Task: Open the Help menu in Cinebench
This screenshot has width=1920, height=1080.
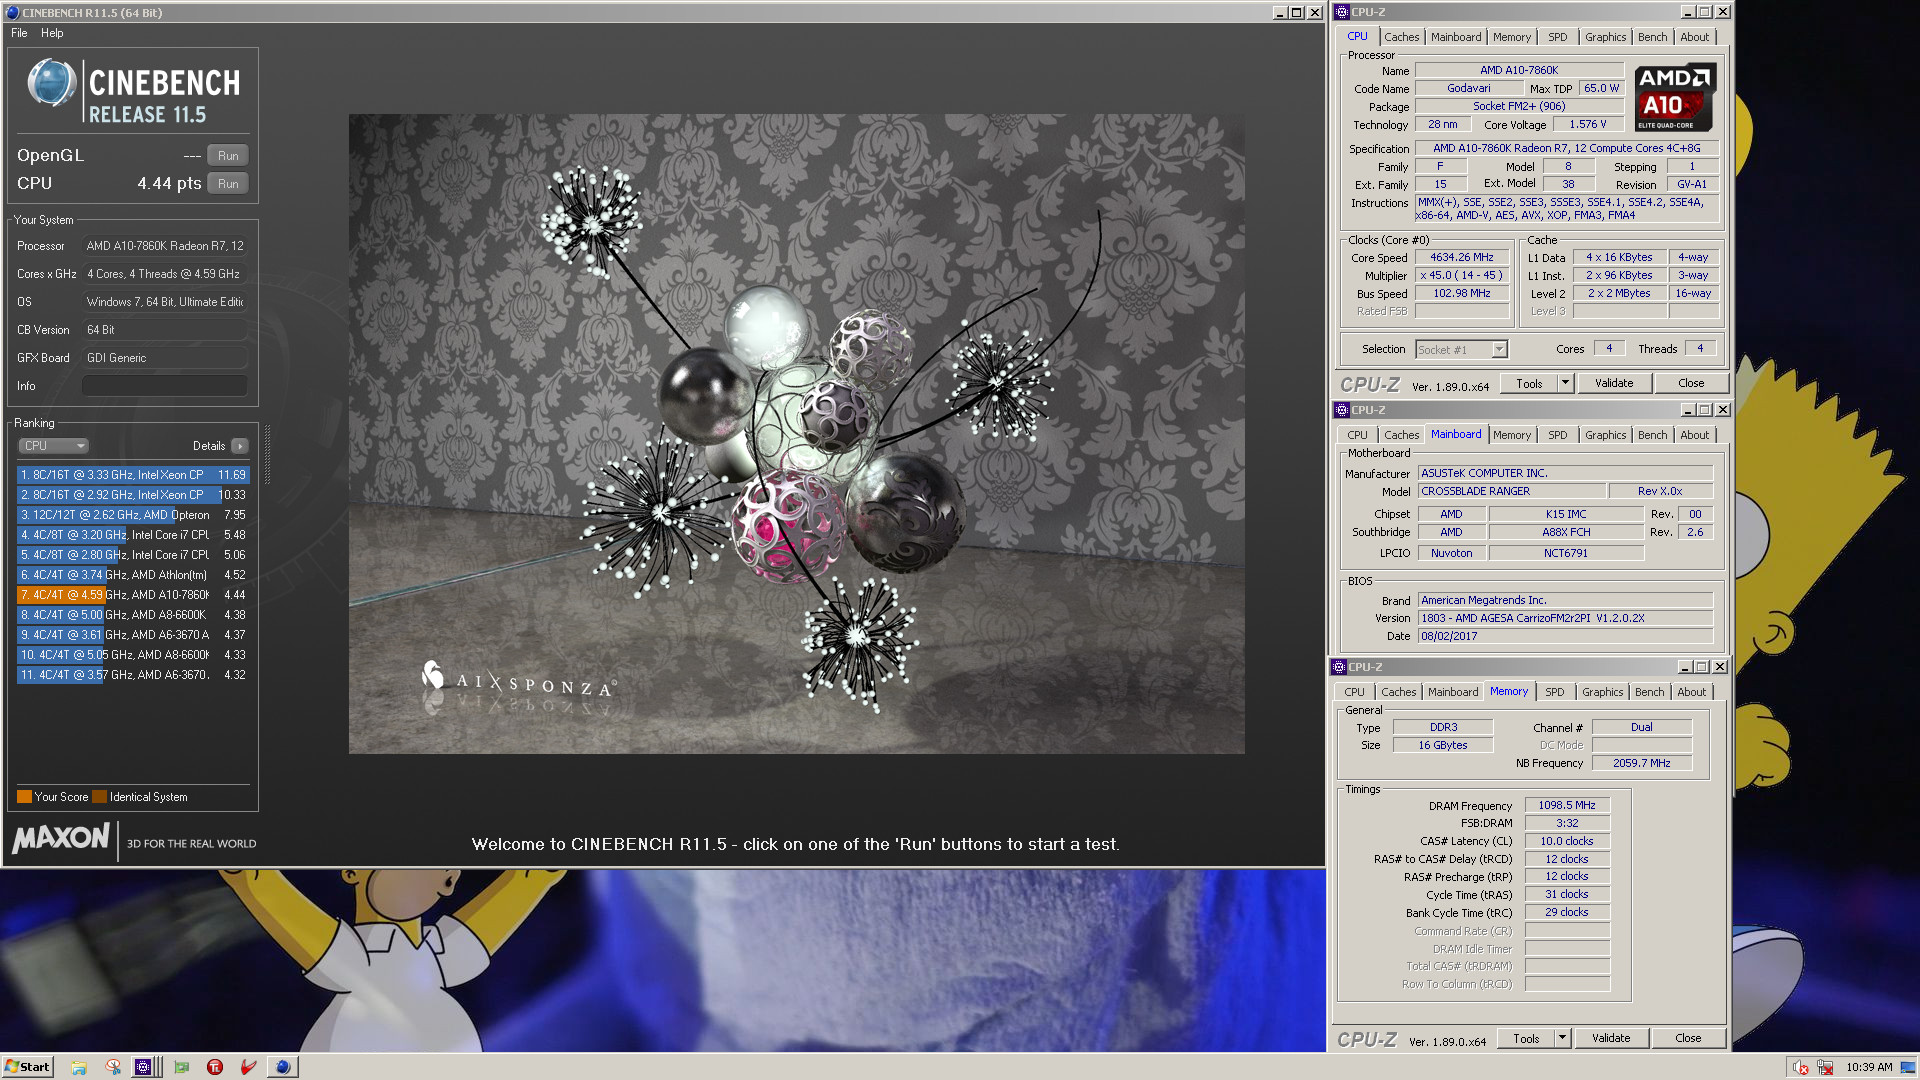Action: [52, 33]
